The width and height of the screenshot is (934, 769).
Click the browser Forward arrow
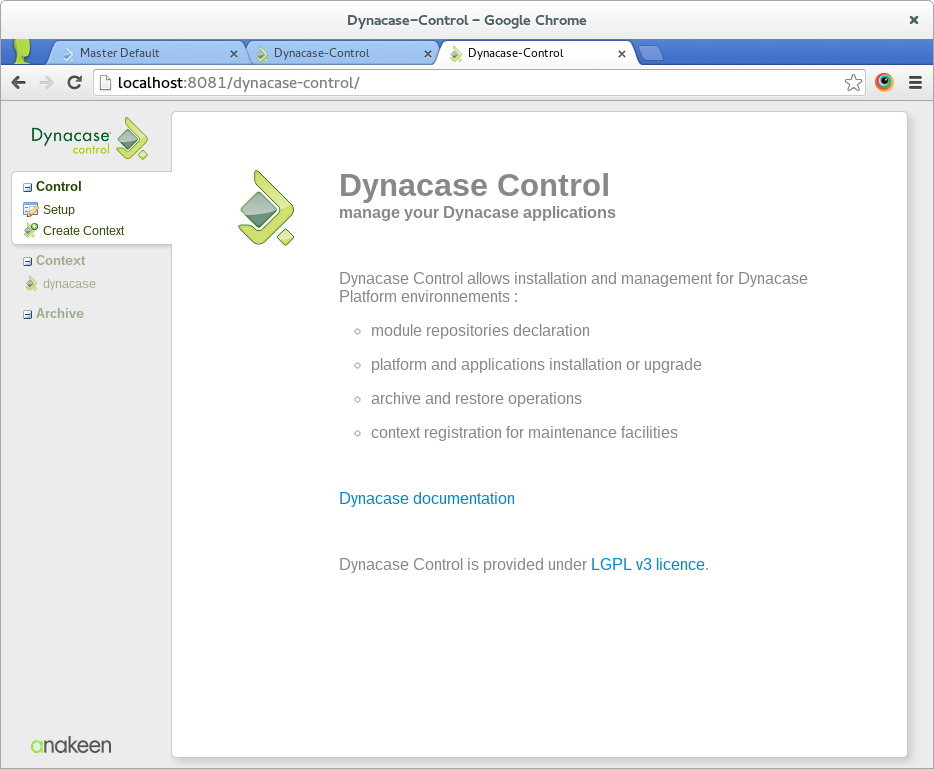coord(46,82)
